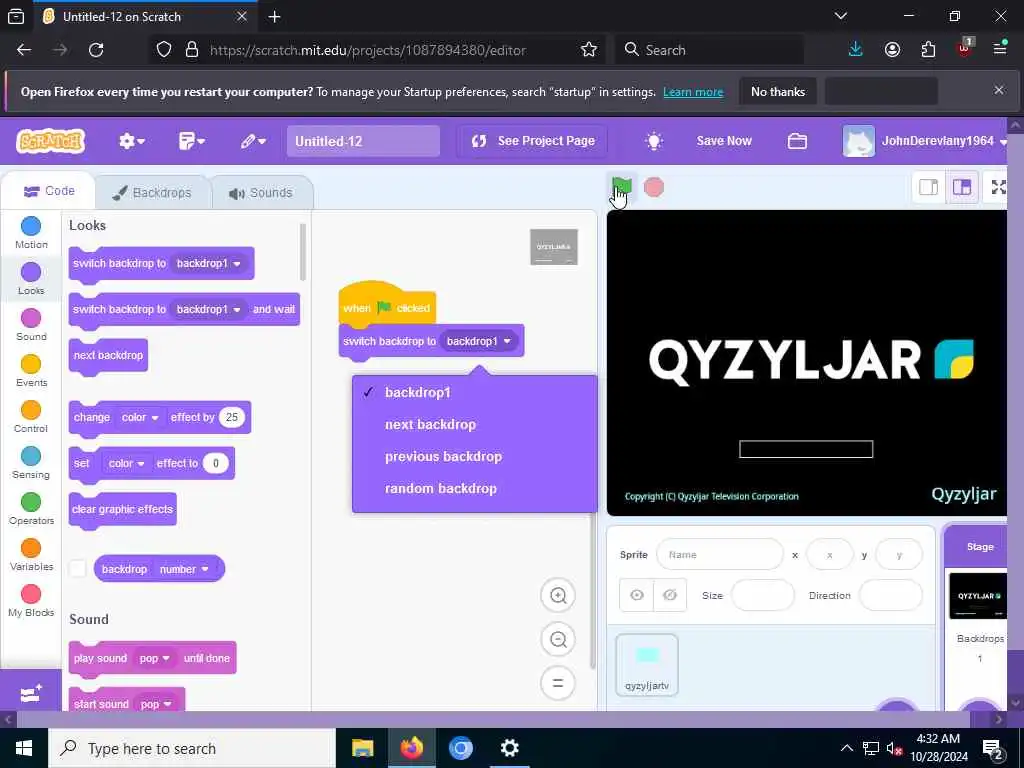Open the Scratch logo home link
The width and height of the screenshot is (1024, 768).
coord(50,140)
